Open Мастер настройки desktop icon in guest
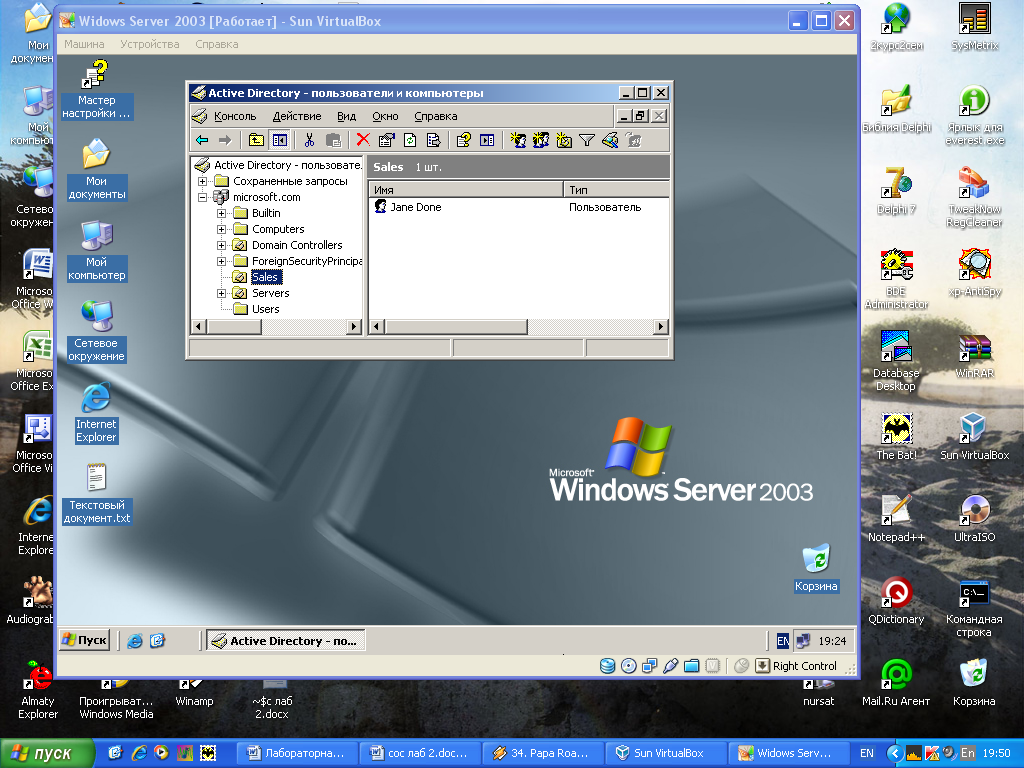Image resolution: width=1024 pixels, height=768 pixels. 96,90
